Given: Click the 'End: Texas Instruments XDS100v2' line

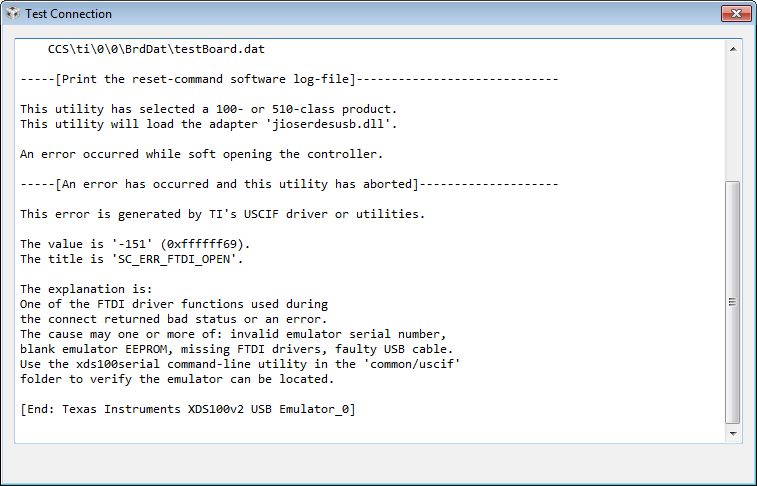Looking at the screenshot, I should pyautogui.click(x=188, y=409).
